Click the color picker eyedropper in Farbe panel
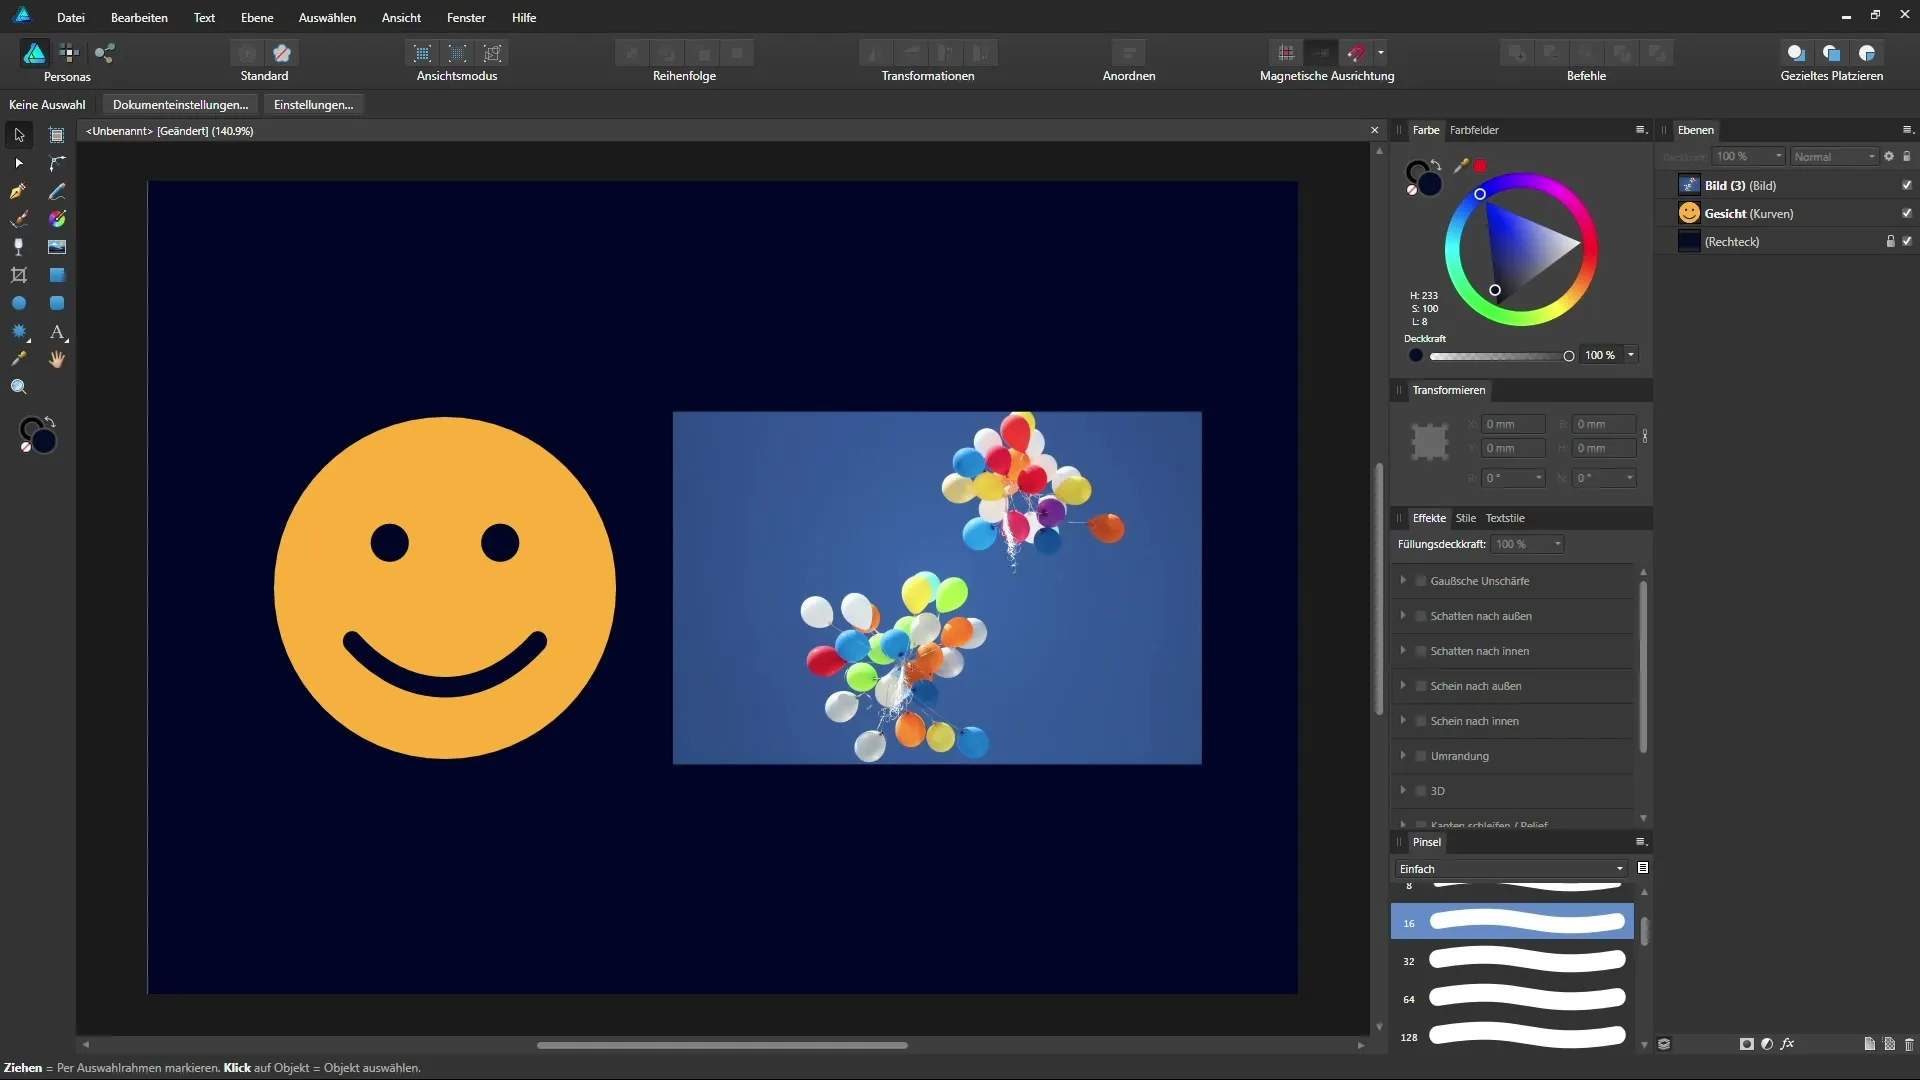1920x1080 pixels. 1460,166
